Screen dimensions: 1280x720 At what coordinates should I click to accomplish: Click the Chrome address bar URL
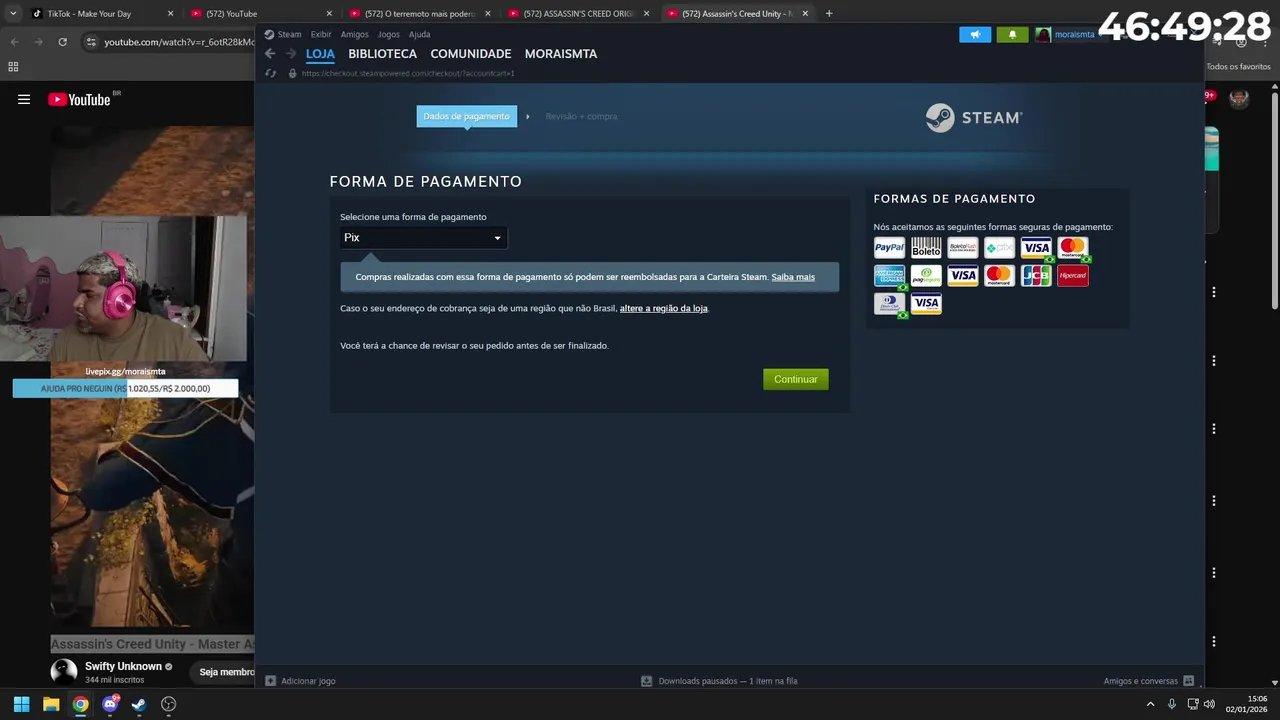[179, 42]
